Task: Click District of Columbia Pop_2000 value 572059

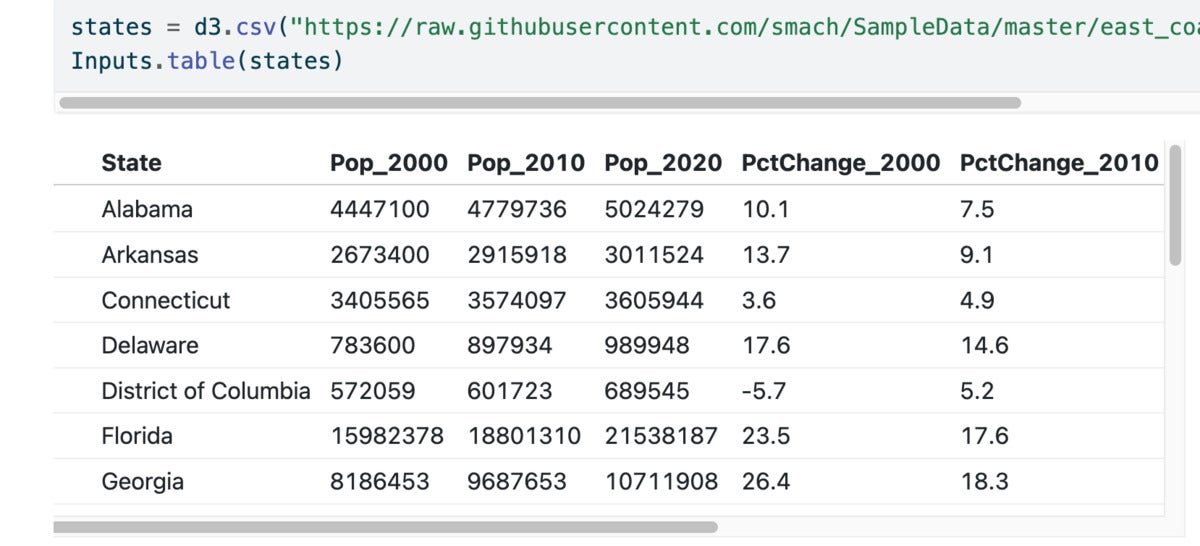Action: 373,390
